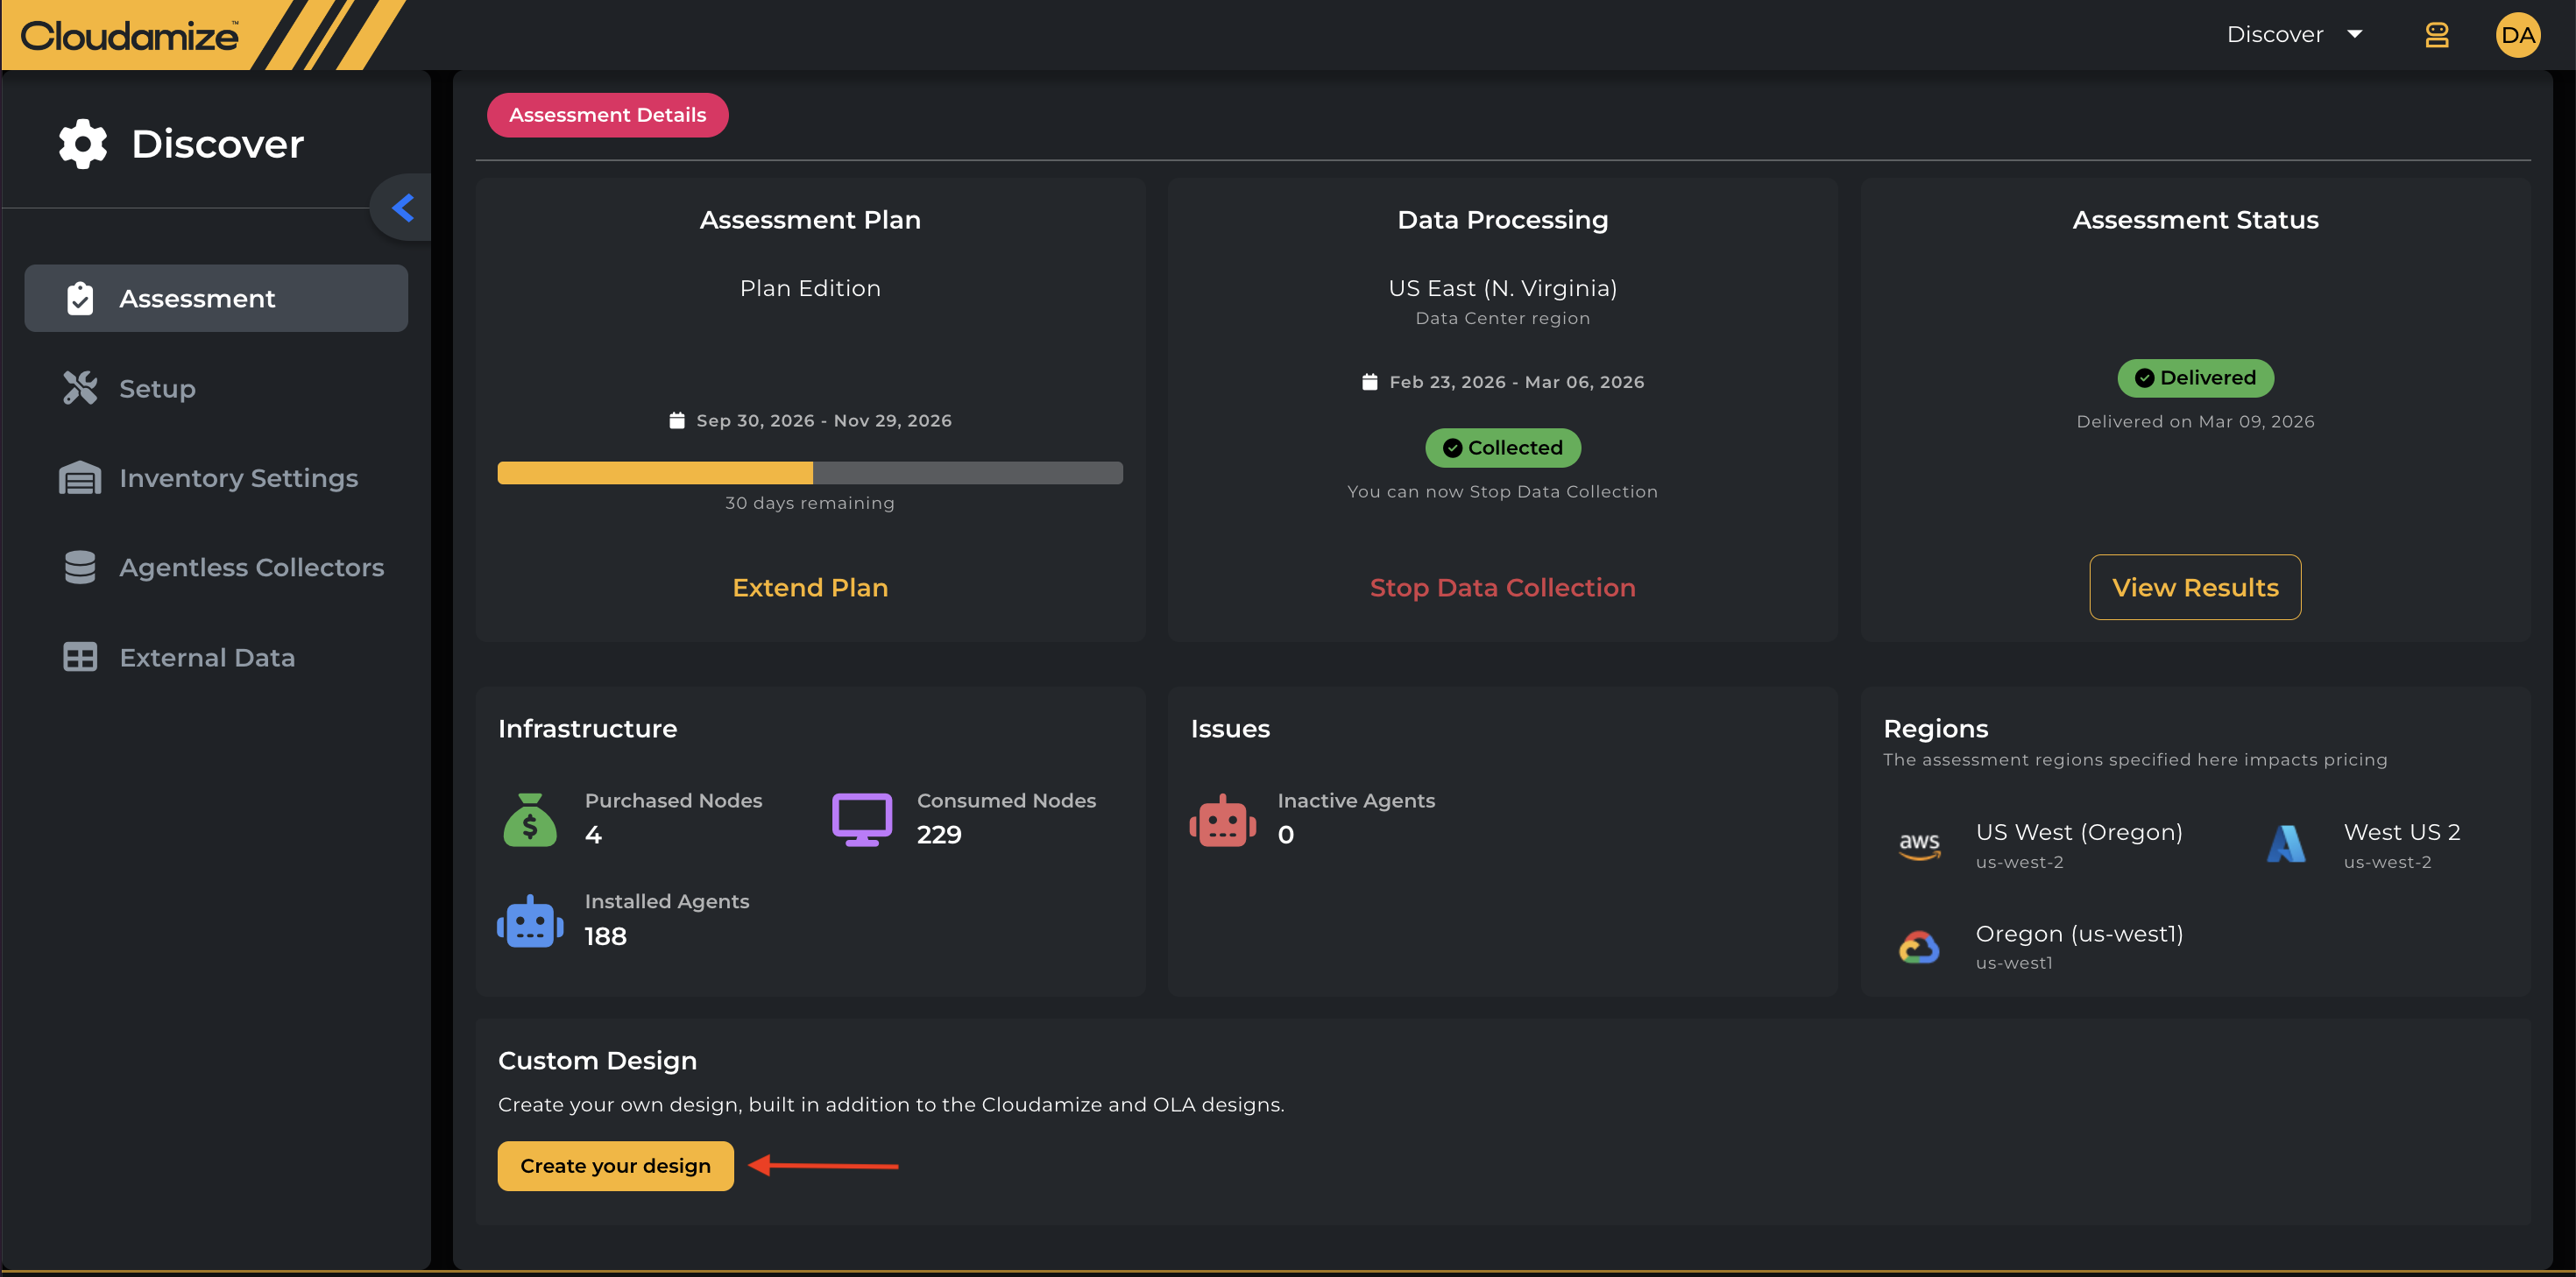Open the DA user avatar menu
Viewport: 2576px width, 1277px height.
tap(2518, 35)
